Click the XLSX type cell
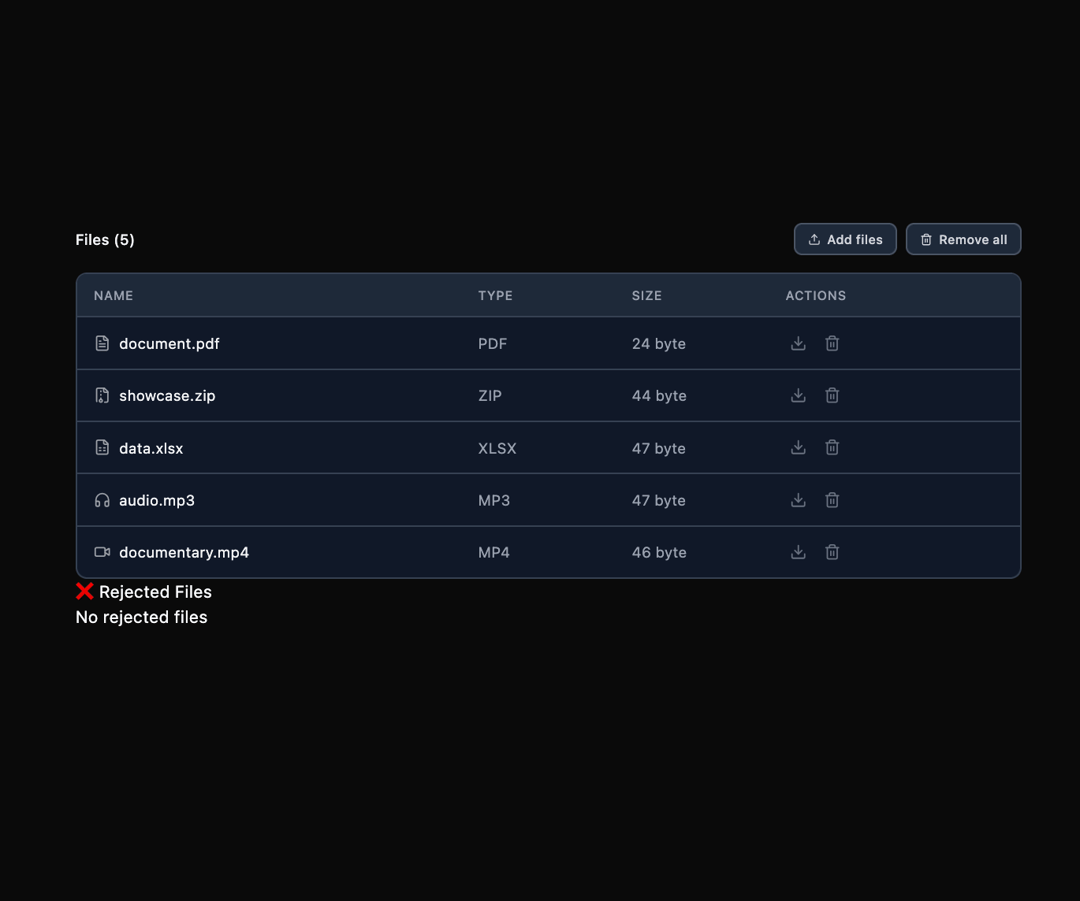The image size is (1080, 901). point(497,448)
